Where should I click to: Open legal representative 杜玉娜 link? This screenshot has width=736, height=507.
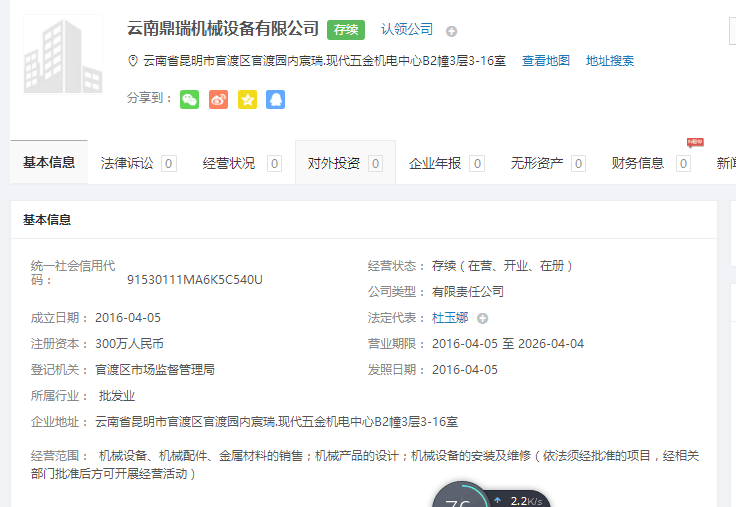[450, 318]
